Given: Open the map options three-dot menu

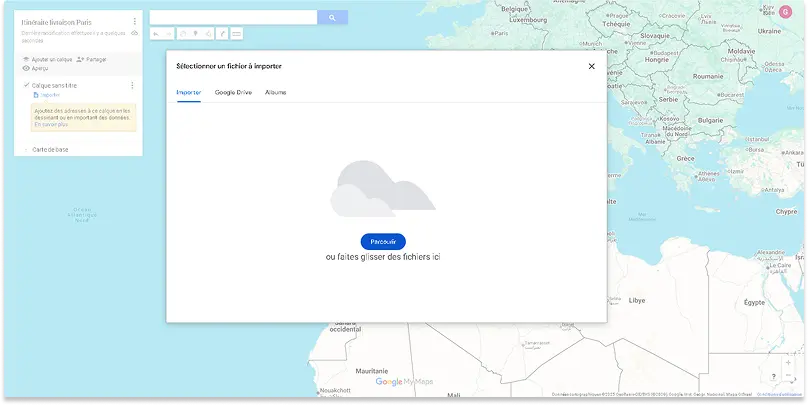Looking at the screenshot, I should [x=134, y=22].
